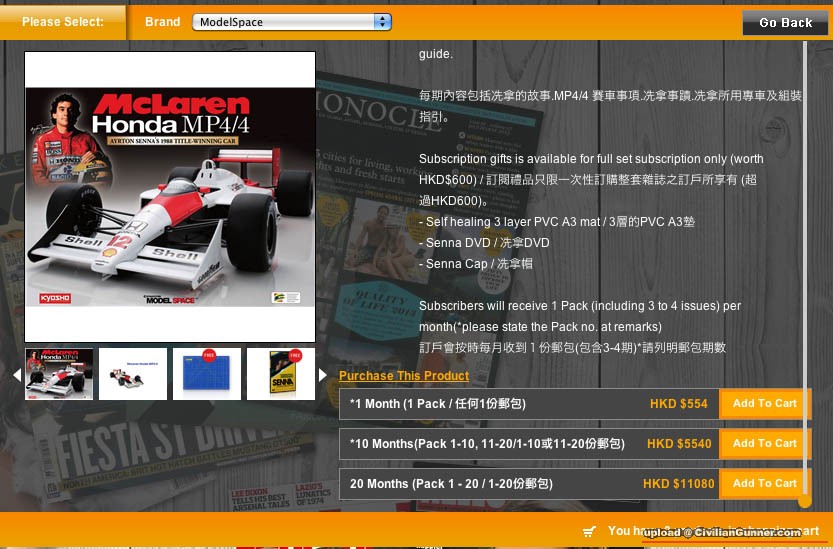The image size is (833, 549).
Task: Click the large McLaren Honda MP4/4 product image
Action: pyautogui.click(x=170, y=197)
